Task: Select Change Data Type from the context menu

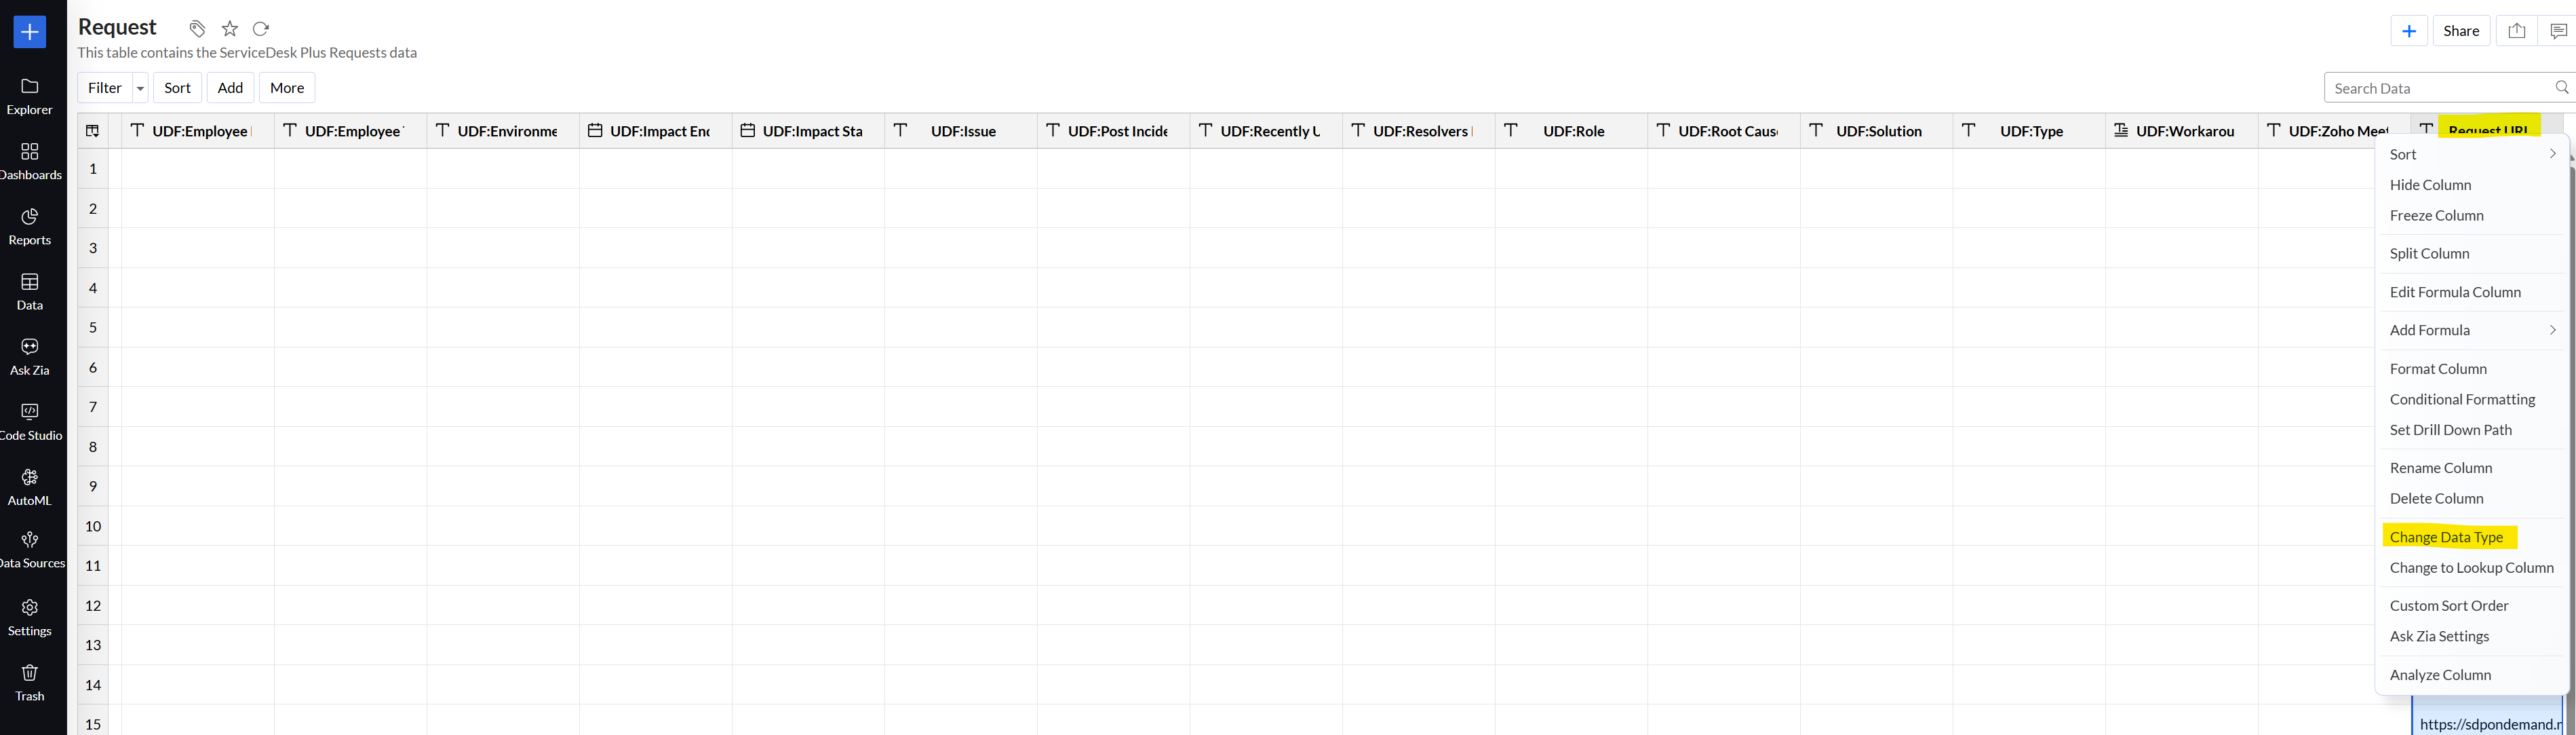Action: [2445, 537]
